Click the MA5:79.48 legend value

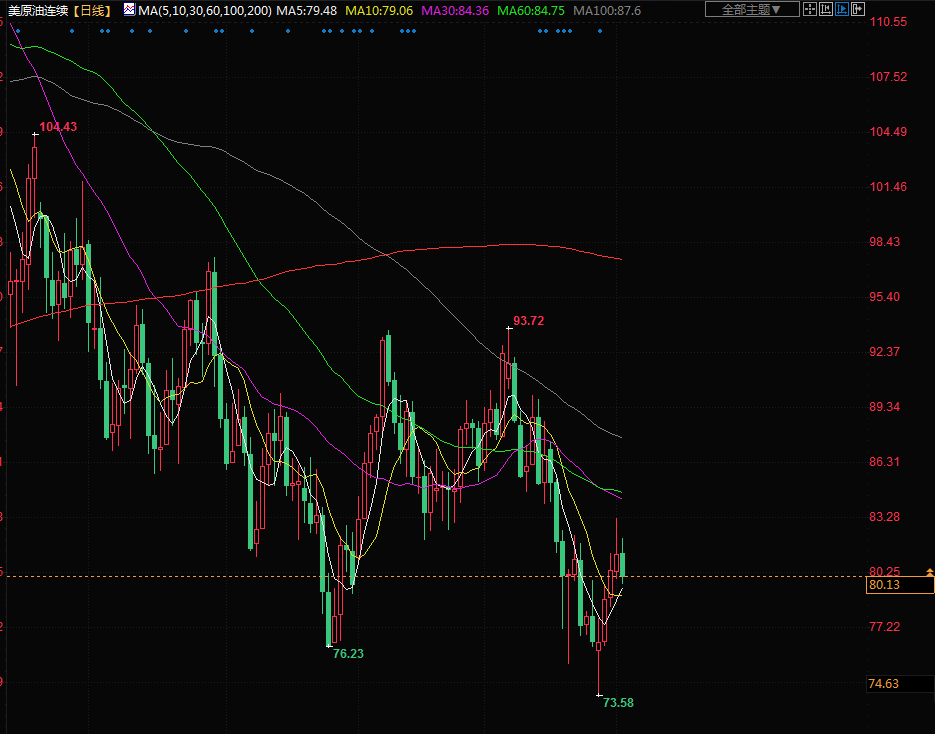[x=307, y=10]
